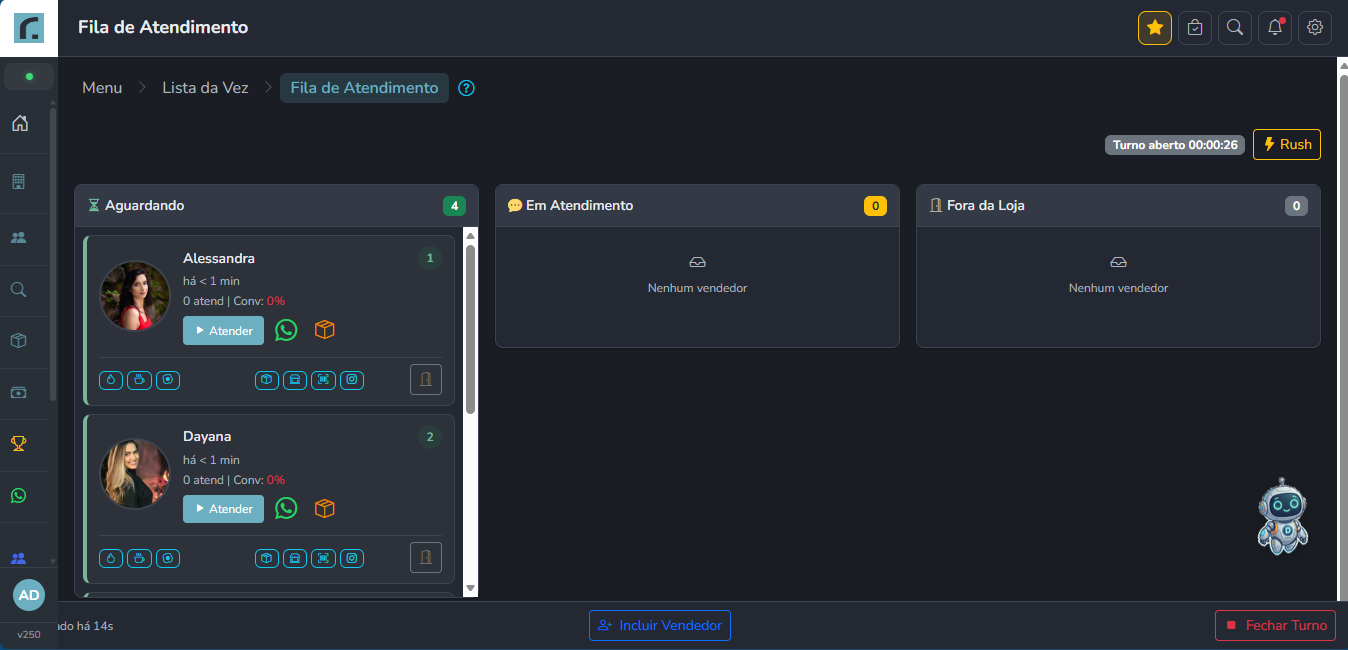The width and height of the screenshot is (1348, 650).
Task: Click the robot assistant mascot
Action: [1282, 516]
